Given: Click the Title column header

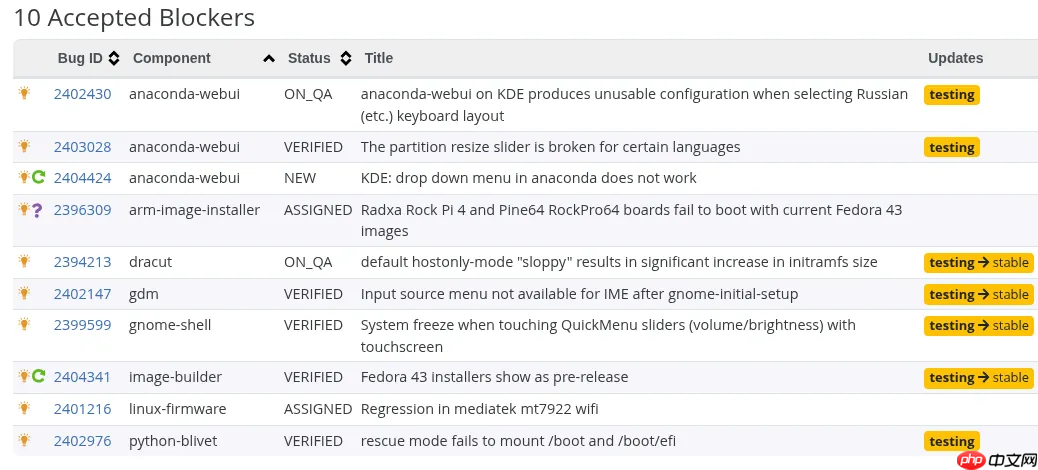Looking at the screenshot, I should [379, 58].
